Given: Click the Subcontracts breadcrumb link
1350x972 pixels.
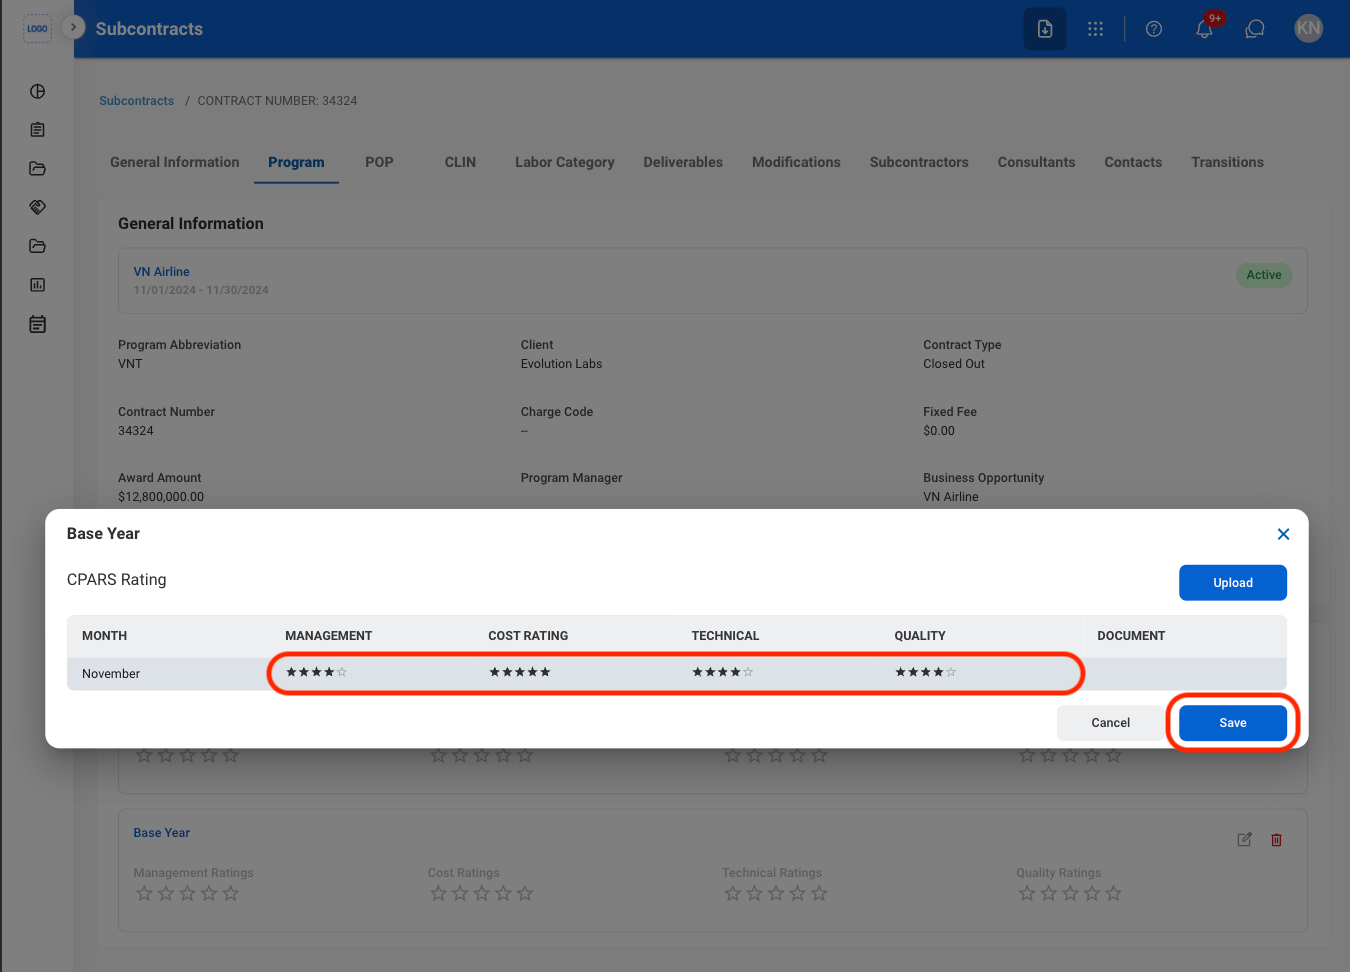Looking at the screenshot, I should click(x=136, y=101).
